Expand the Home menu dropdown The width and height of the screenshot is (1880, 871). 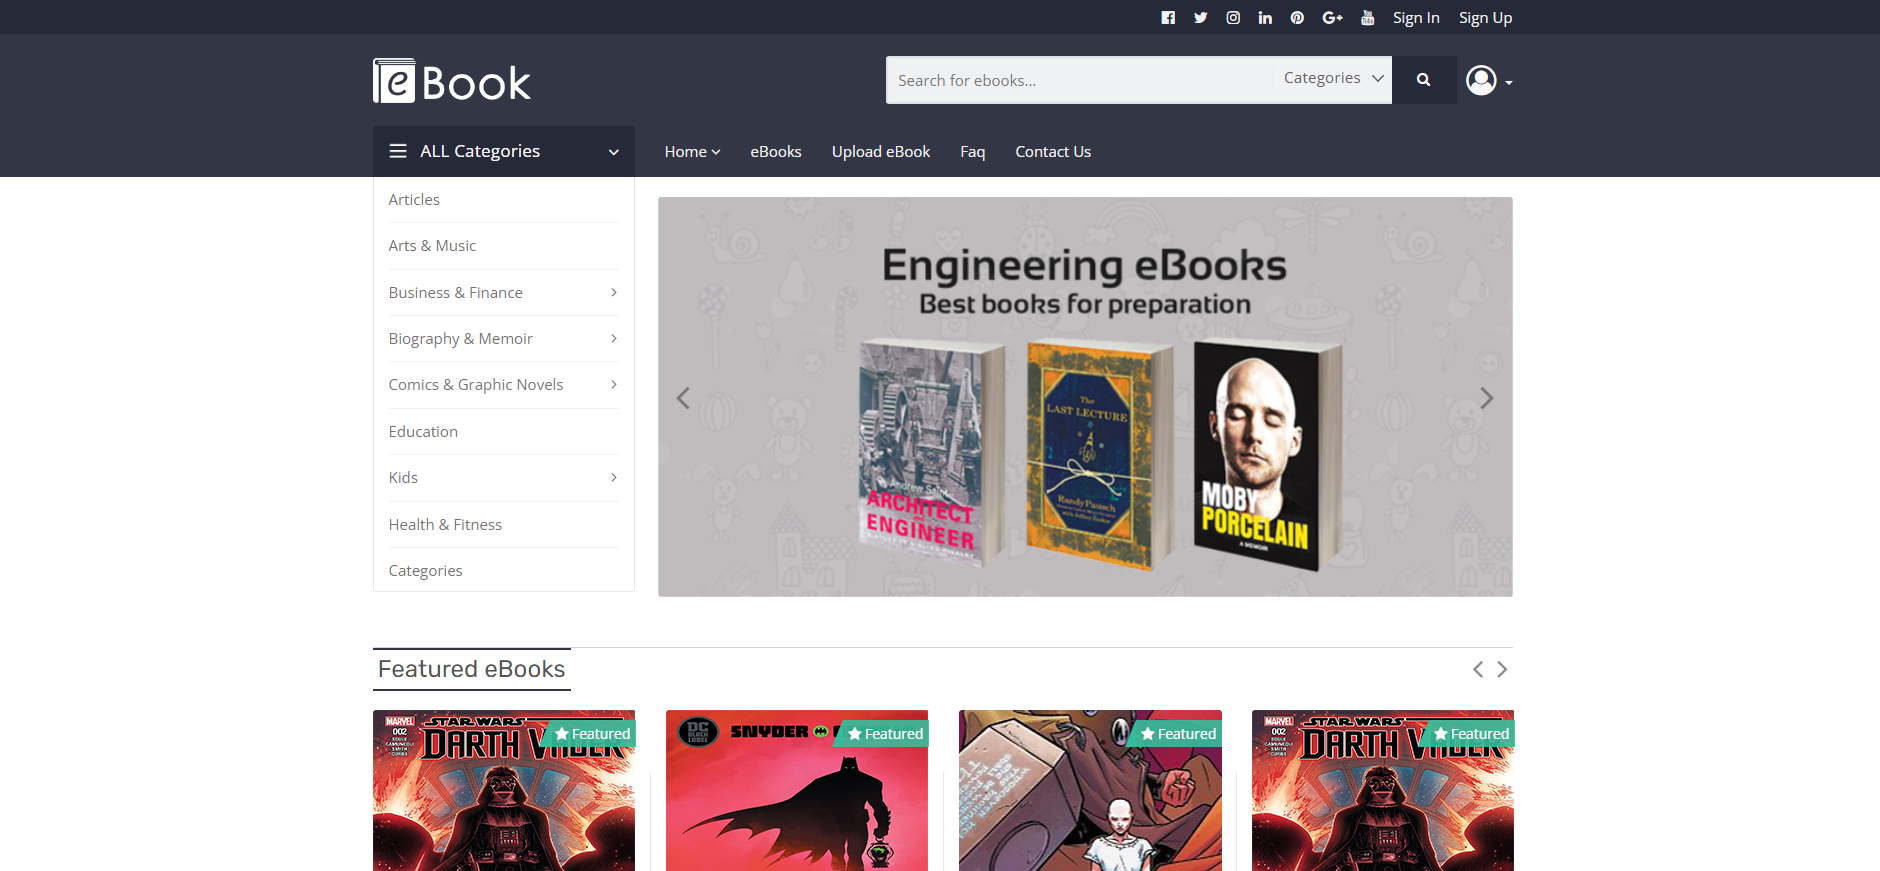coord(692,152)
